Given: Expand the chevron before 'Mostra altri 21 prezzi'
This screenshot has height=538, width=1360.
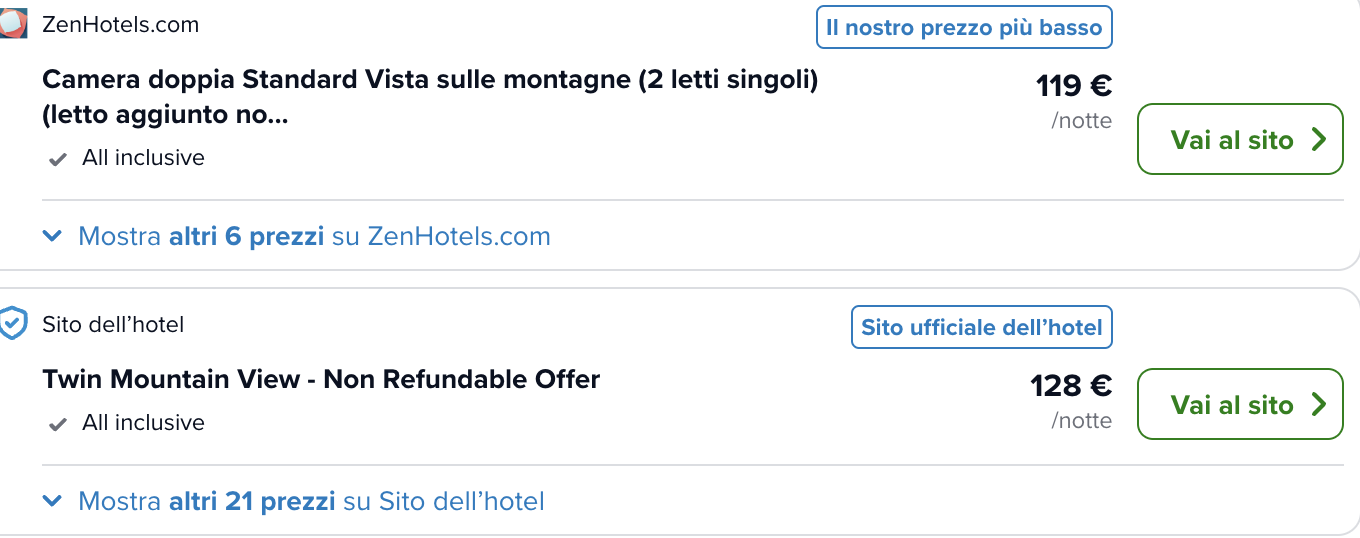Looking at the screenshot, I should tap(53, 502).
